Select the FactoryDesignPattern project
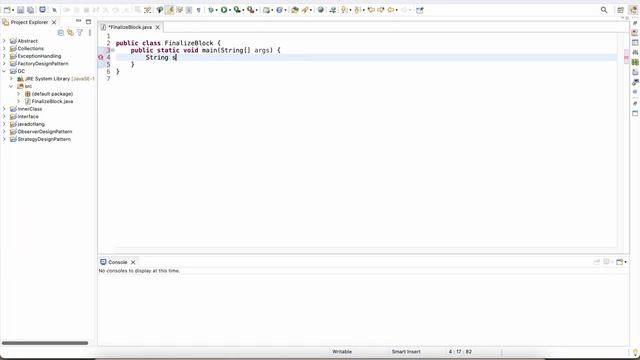This screenshot has width=640, height=360. coord(42,64)
